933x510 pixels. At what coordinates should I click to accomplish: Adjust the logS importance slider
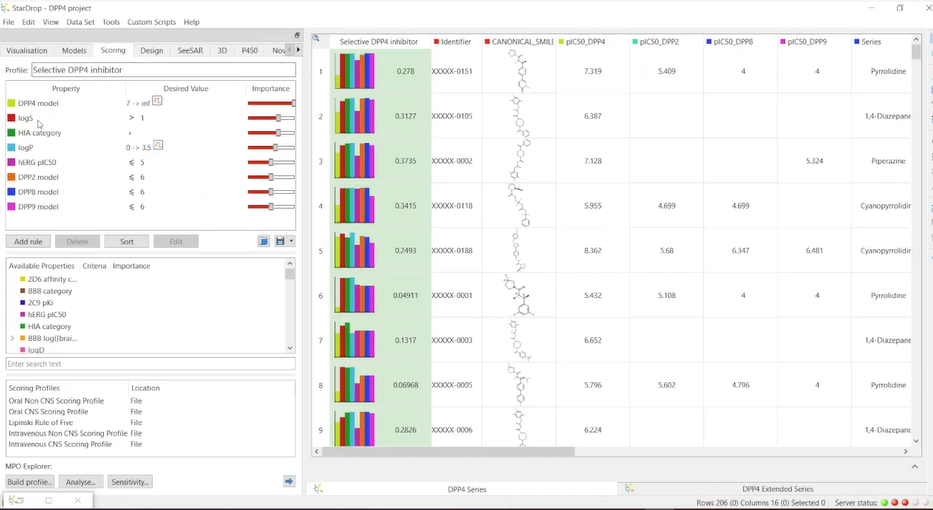(x=278, y=118)
